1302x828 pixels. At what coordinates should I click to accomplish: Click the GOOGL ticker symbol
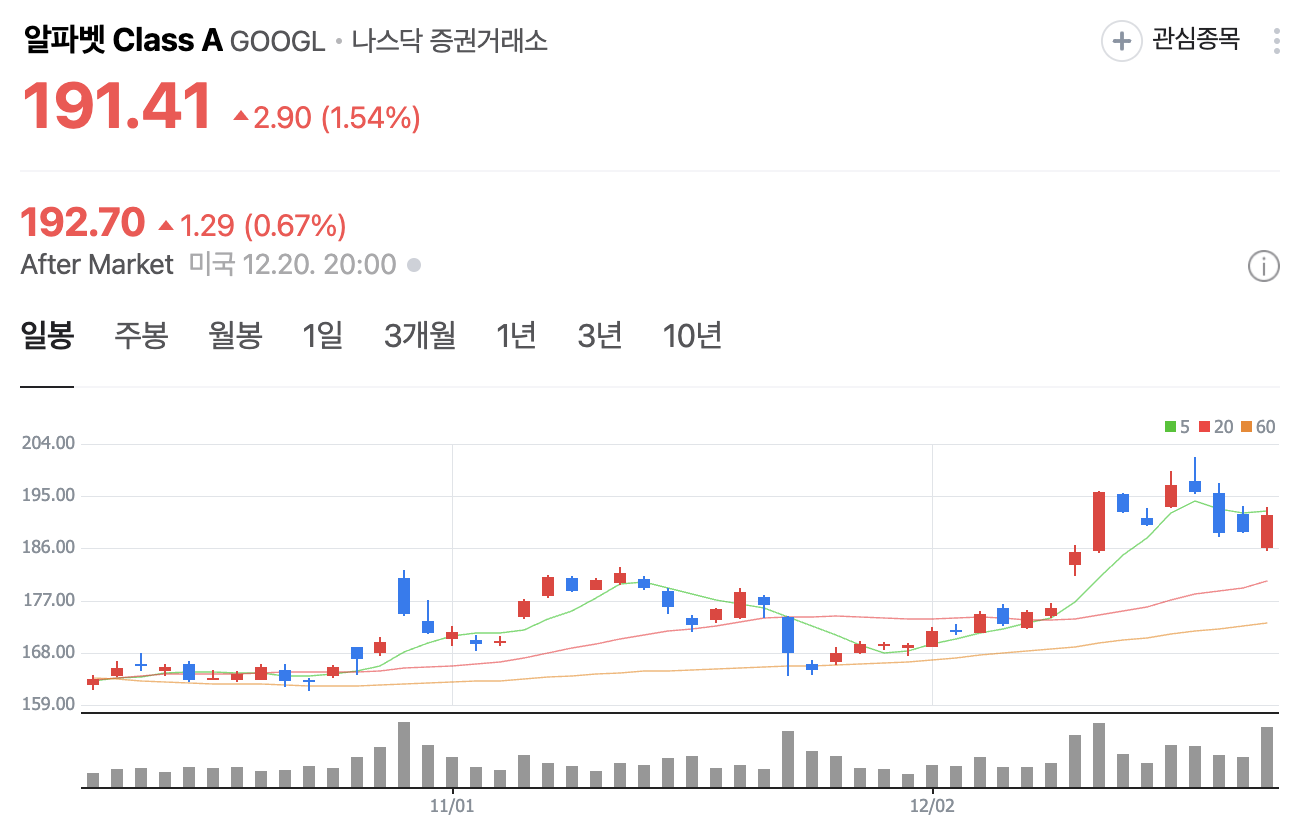click(278, 42)
